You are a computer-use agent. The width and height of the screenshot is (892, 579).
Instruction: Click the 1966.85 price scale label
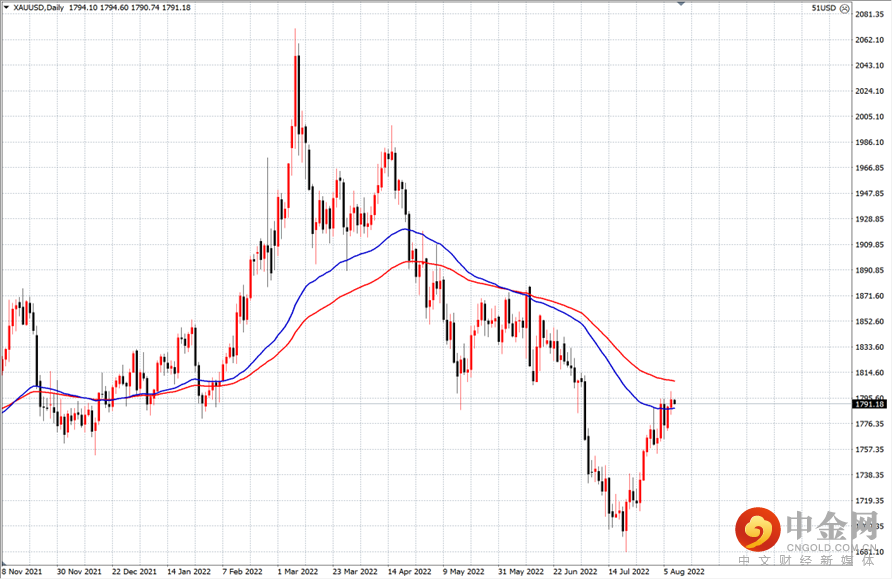(x=869, y=168)
